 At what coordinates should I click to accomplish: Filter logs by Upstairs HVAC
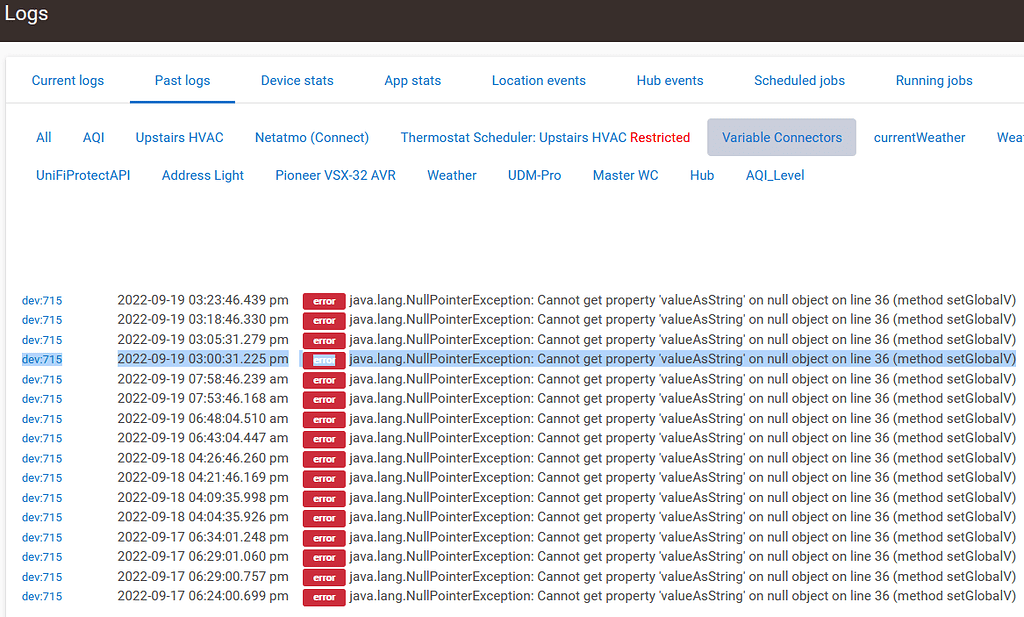pyautogui.click(x=179, y=137)
